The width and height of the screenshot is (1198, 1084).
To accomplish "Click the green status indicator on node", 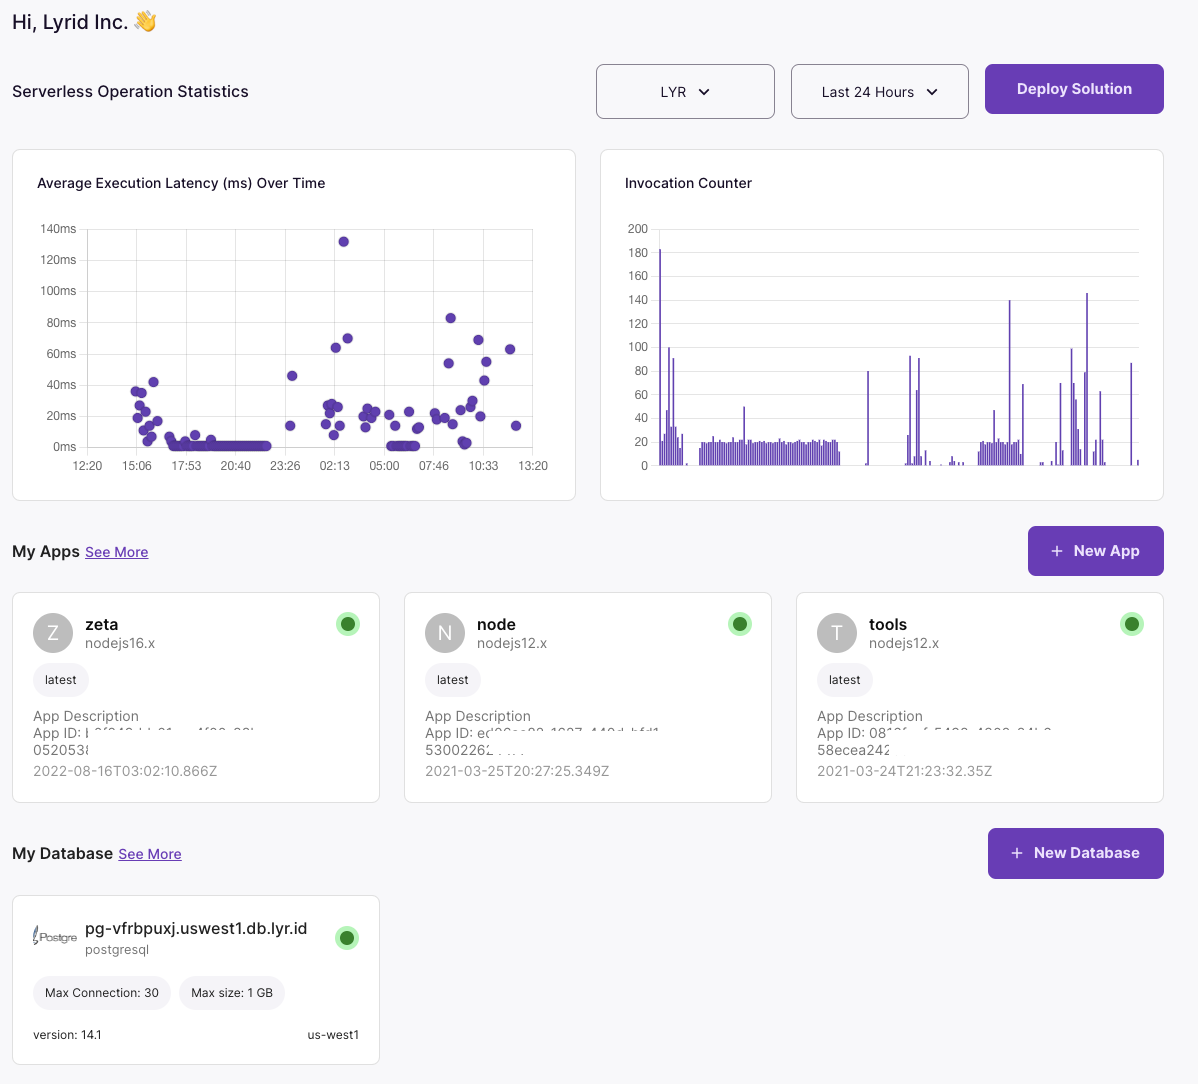I will (740, 624).
